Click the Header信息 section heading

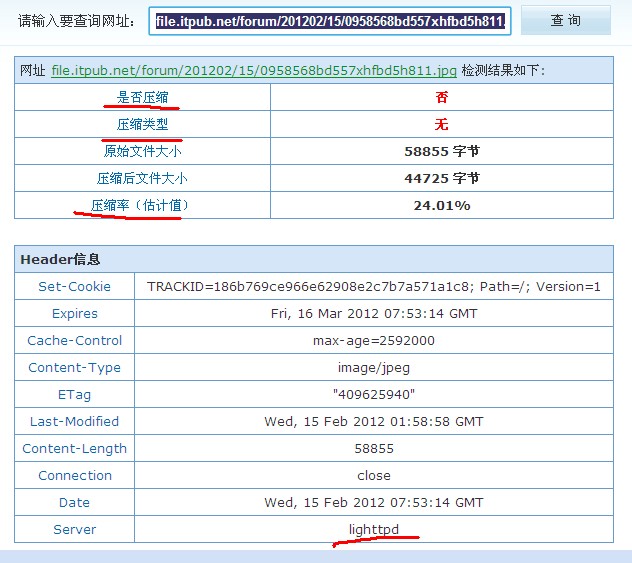(60, 259)
